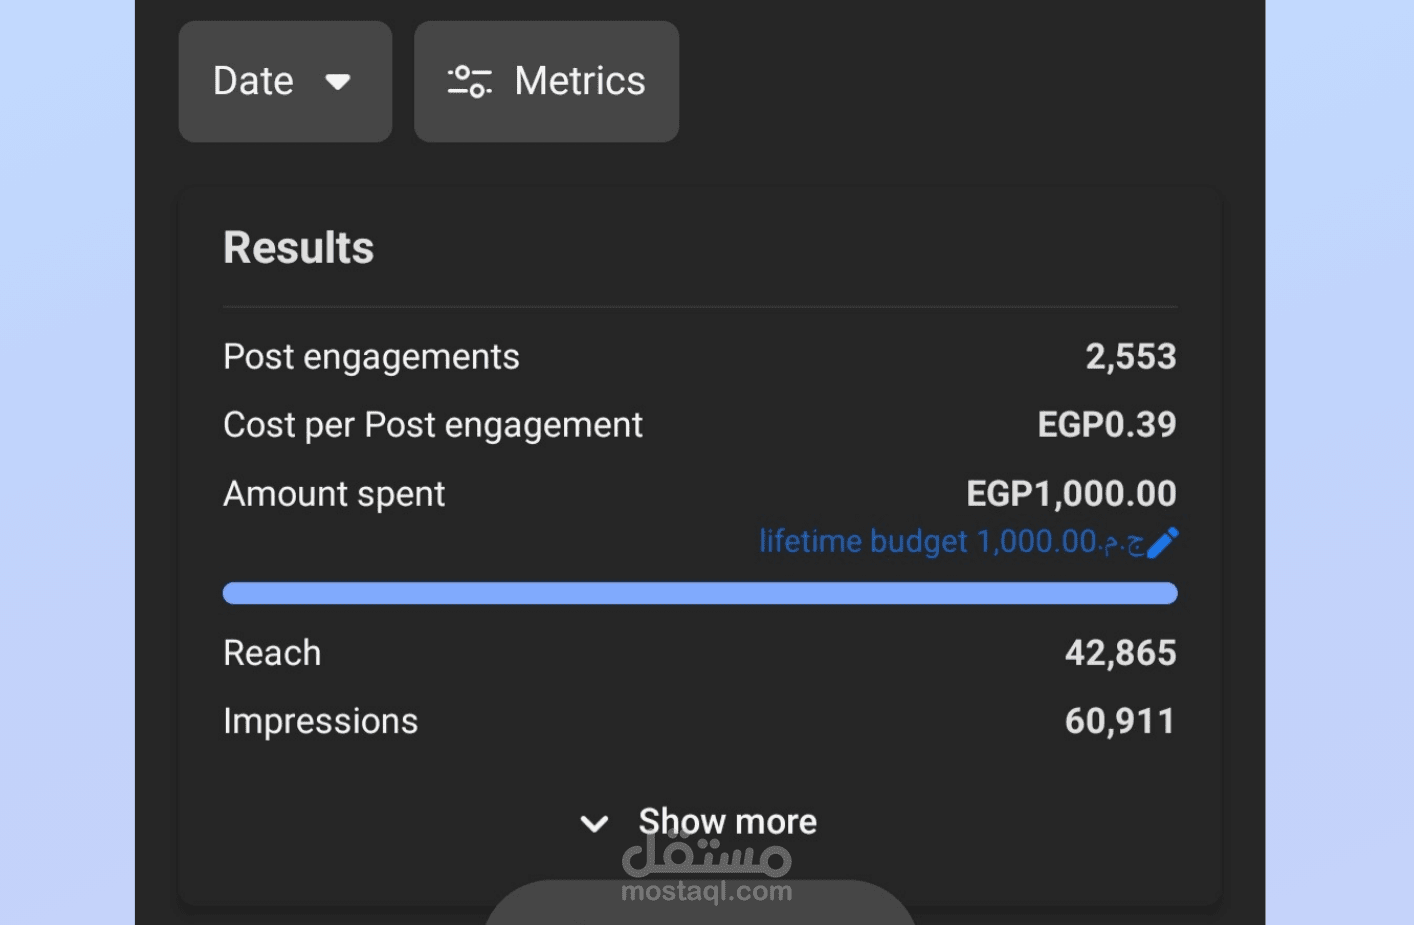Open the Date dropdown caret
This screenshot has width=1414, height=925.
[338, 82]
